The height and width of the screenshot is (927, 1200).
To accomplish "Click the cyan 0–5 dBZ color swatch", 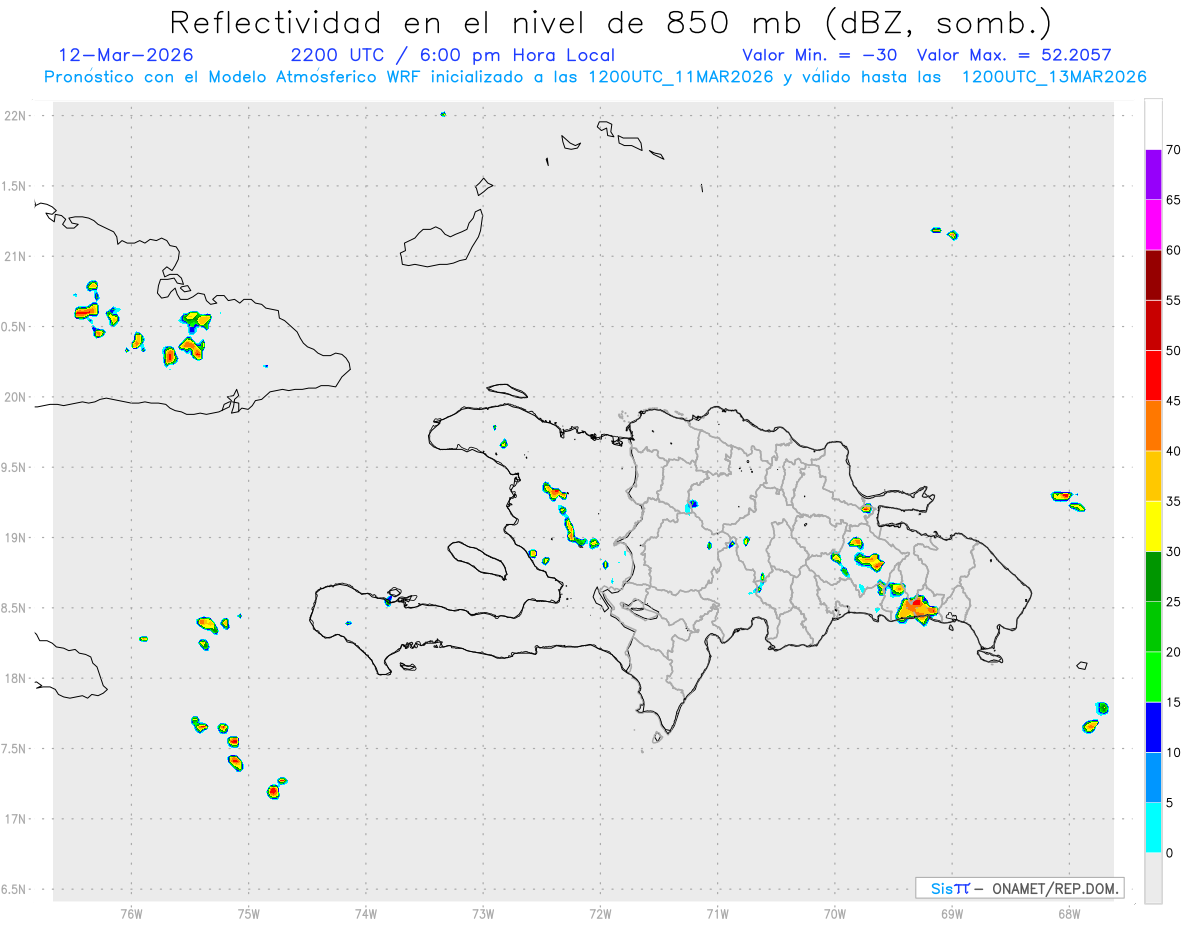I will (x=1153, y=827).
